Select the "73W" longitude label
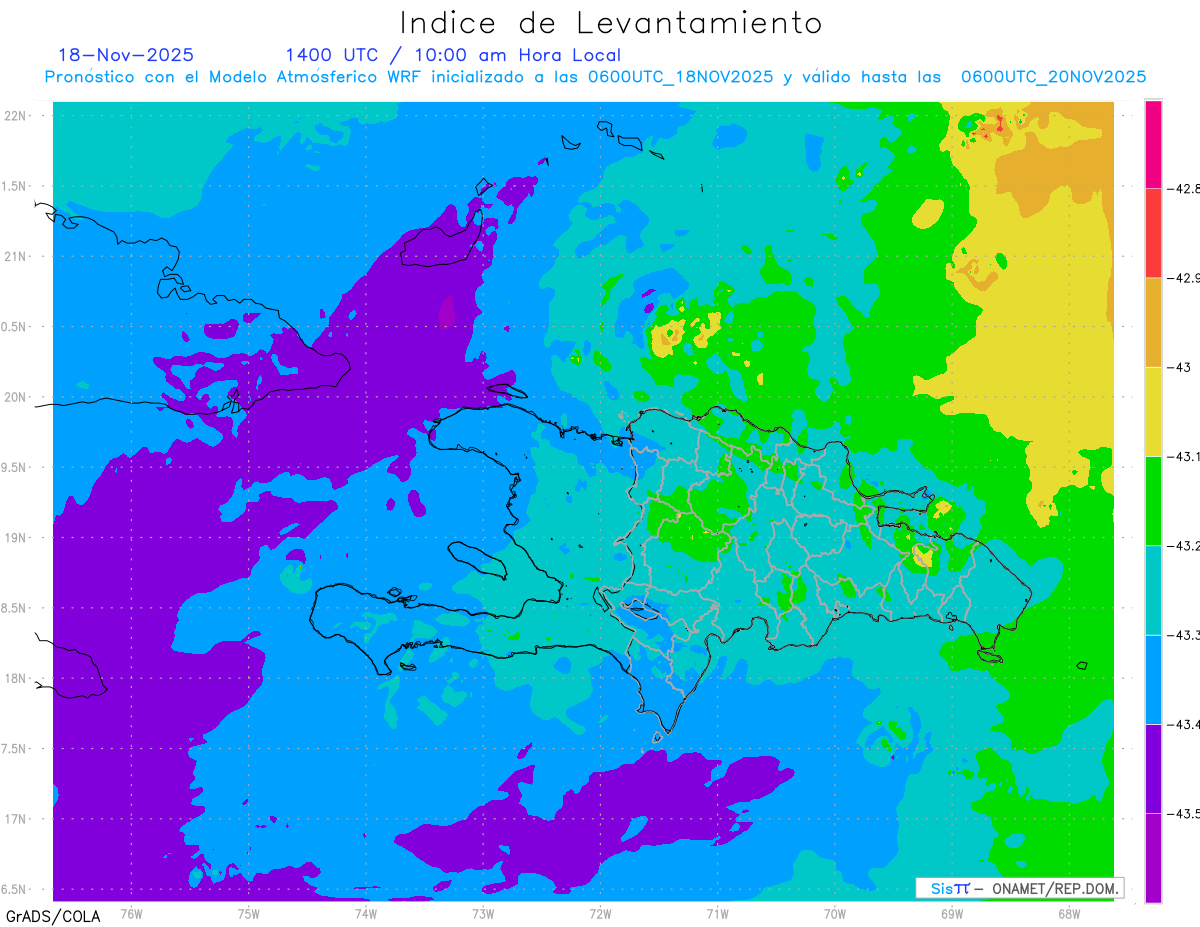 [483, 913]
